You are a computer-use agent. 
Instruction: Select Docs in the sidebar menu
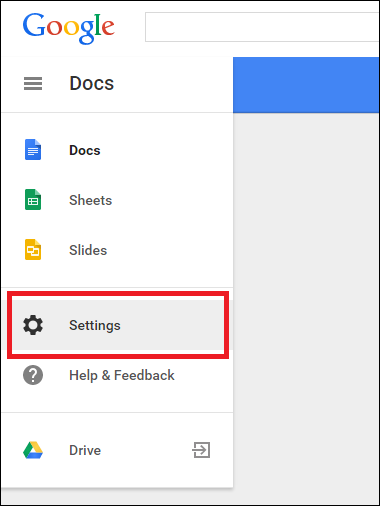point(85,150)
